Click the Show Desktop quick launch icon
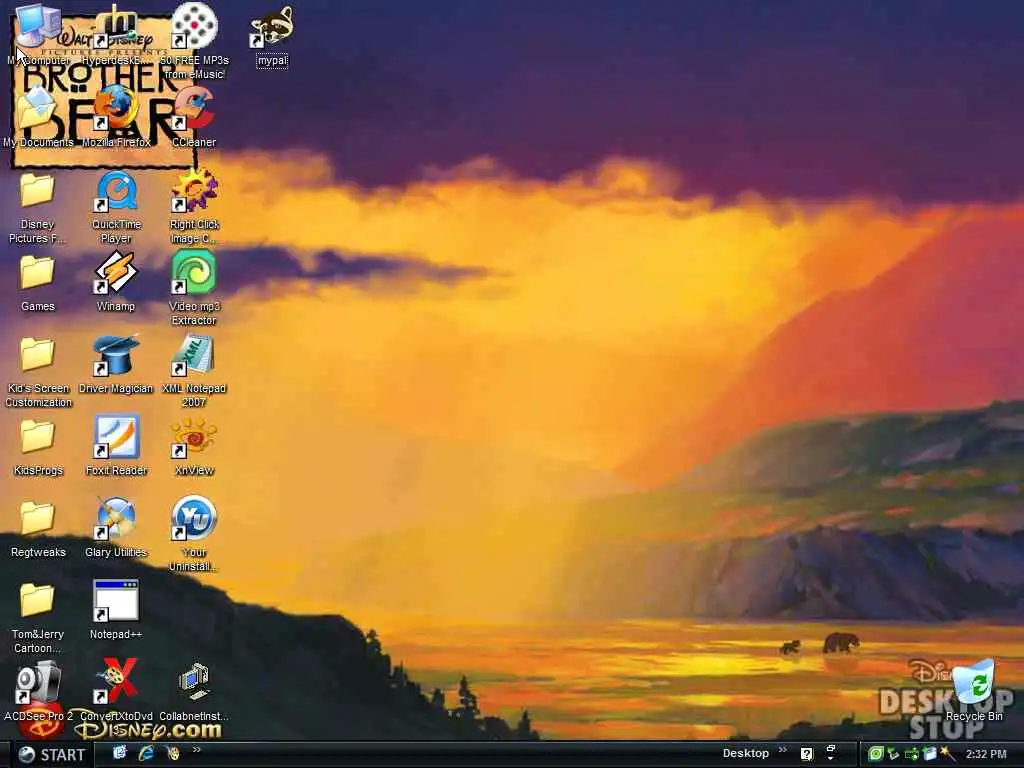1024x768 pixels. point(120,753)
